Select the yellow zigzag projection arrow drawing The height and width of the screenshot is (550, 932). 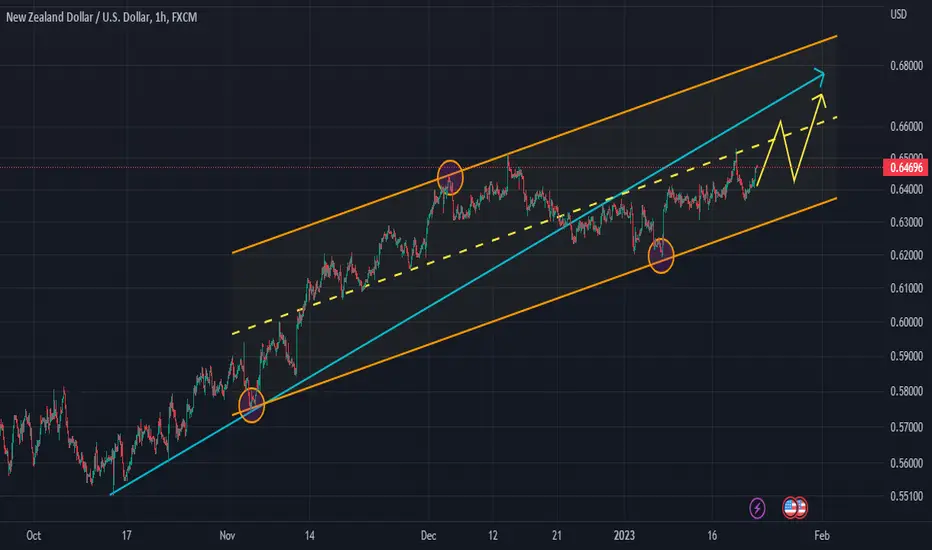pos(791,140)
